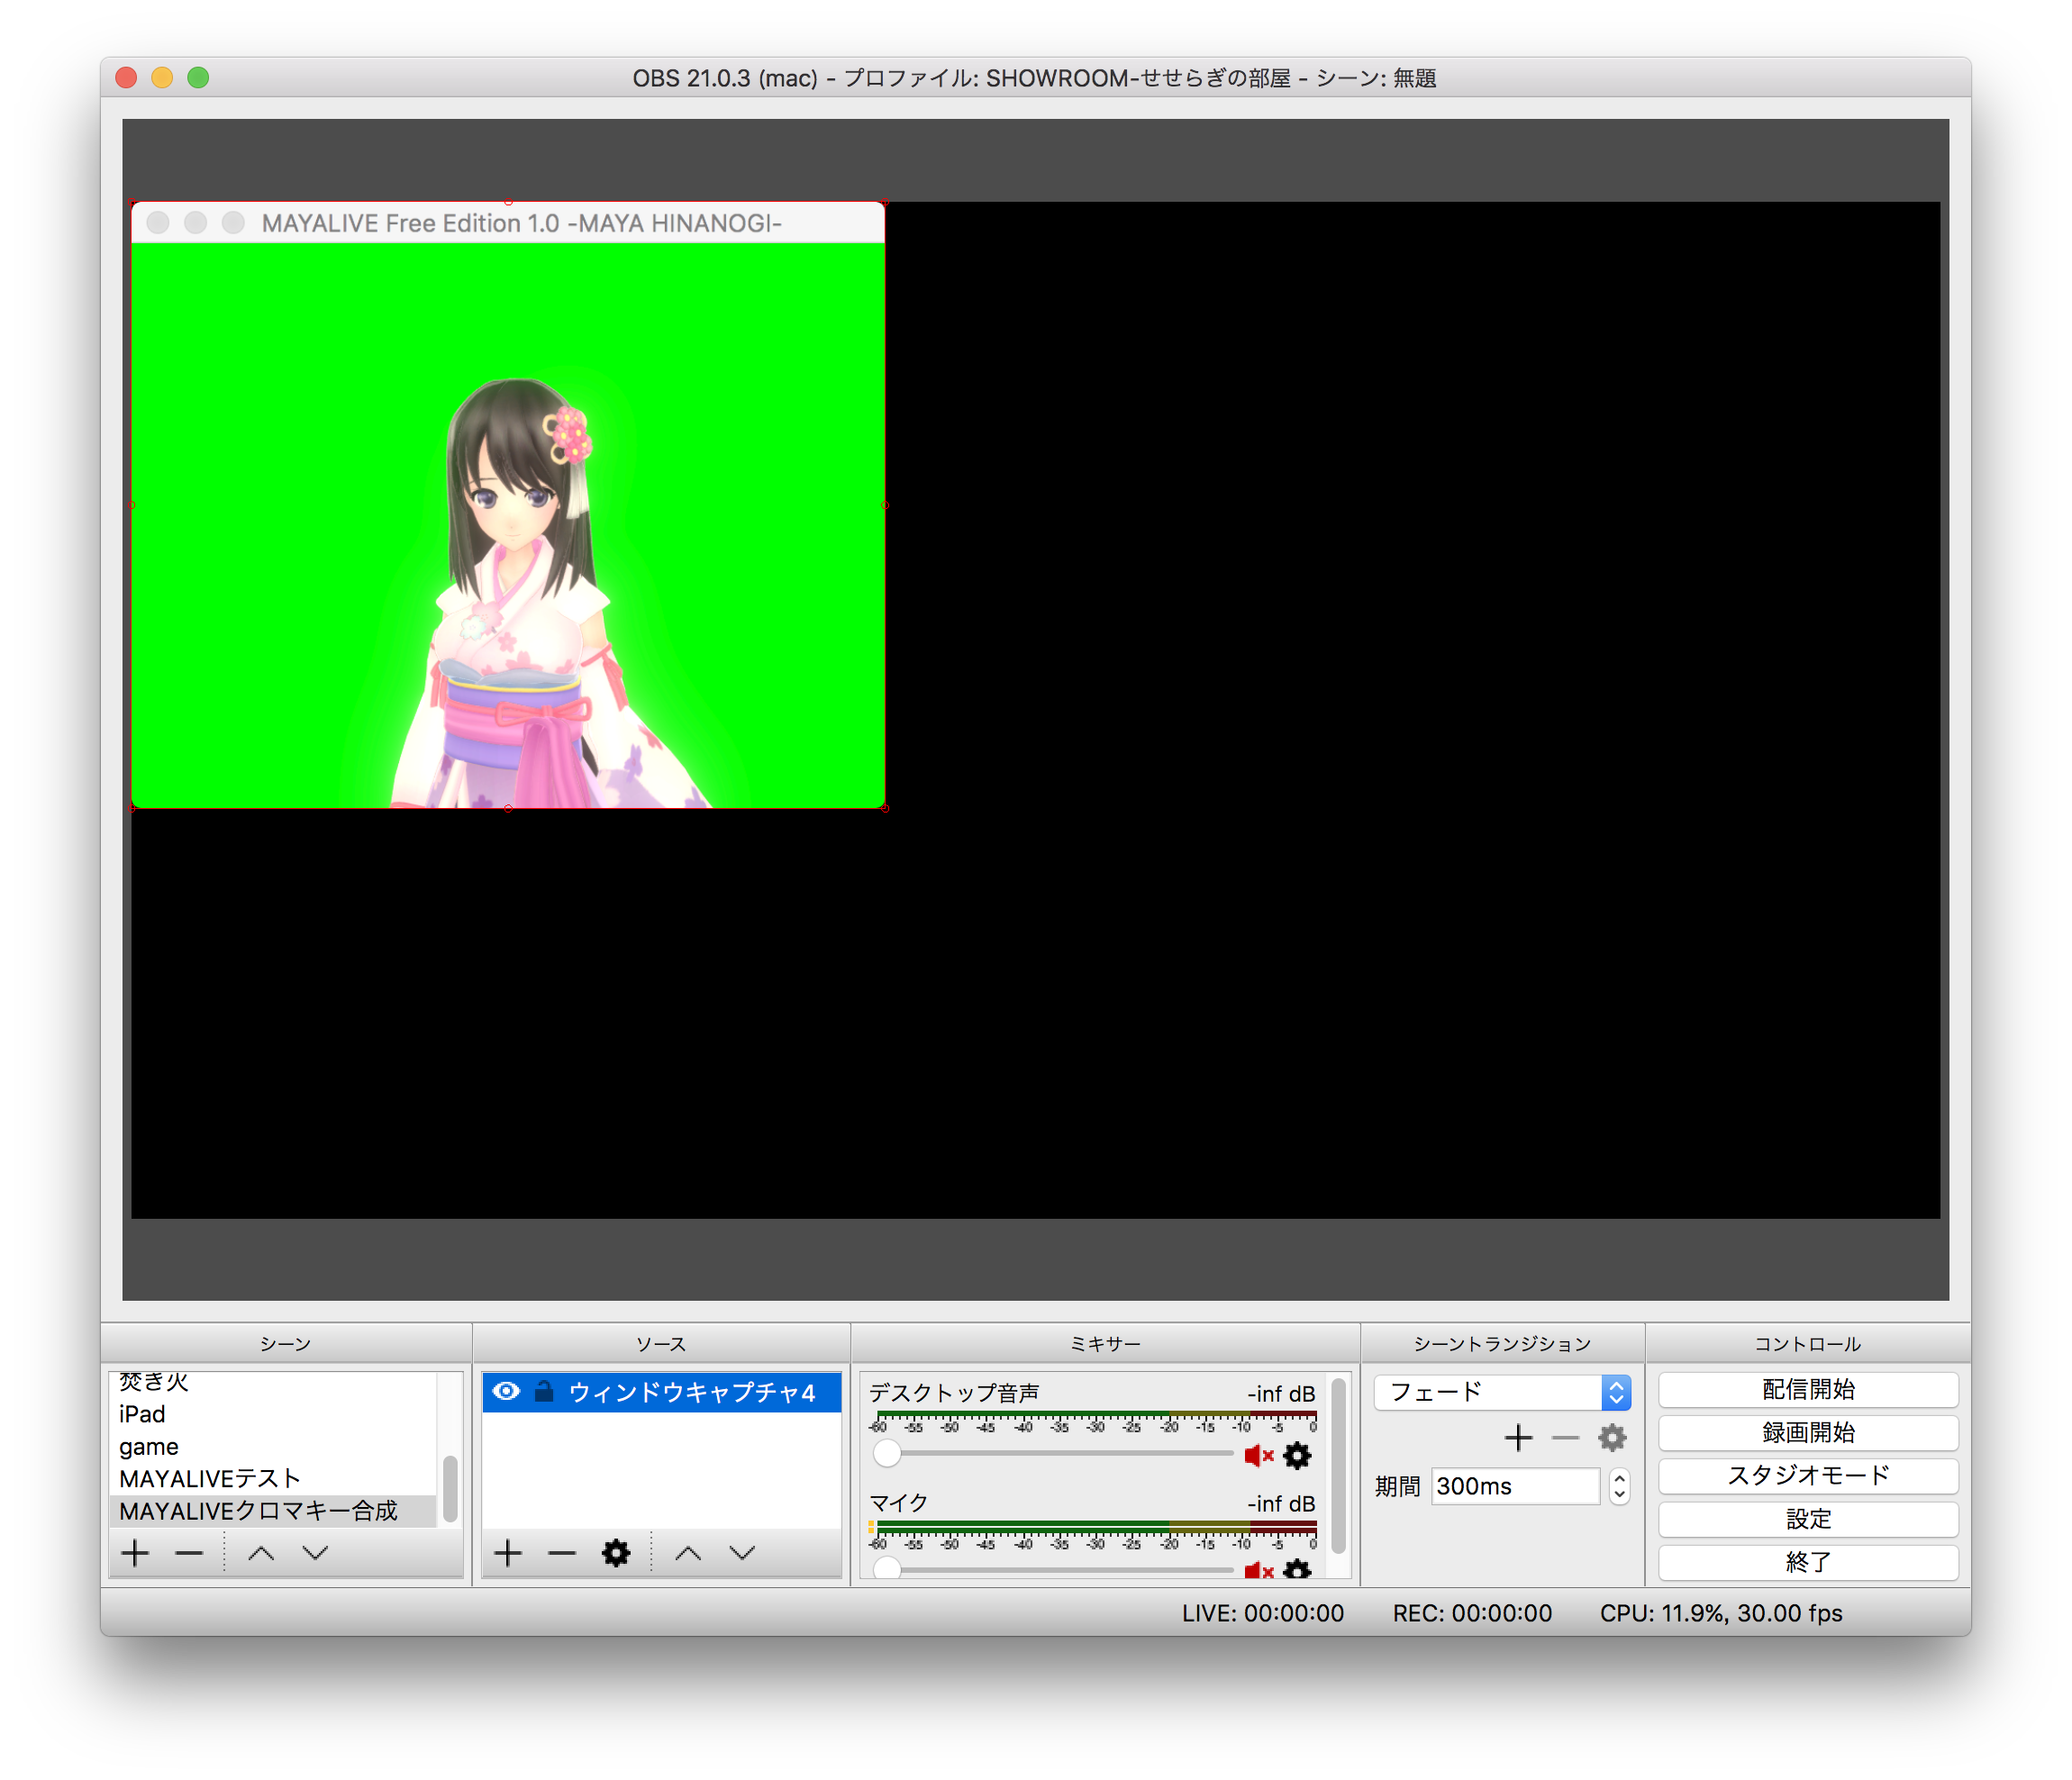Screen dimensions: 2072x1780
Task: Add a transition with plus icon
Action: (1518, 1438)
